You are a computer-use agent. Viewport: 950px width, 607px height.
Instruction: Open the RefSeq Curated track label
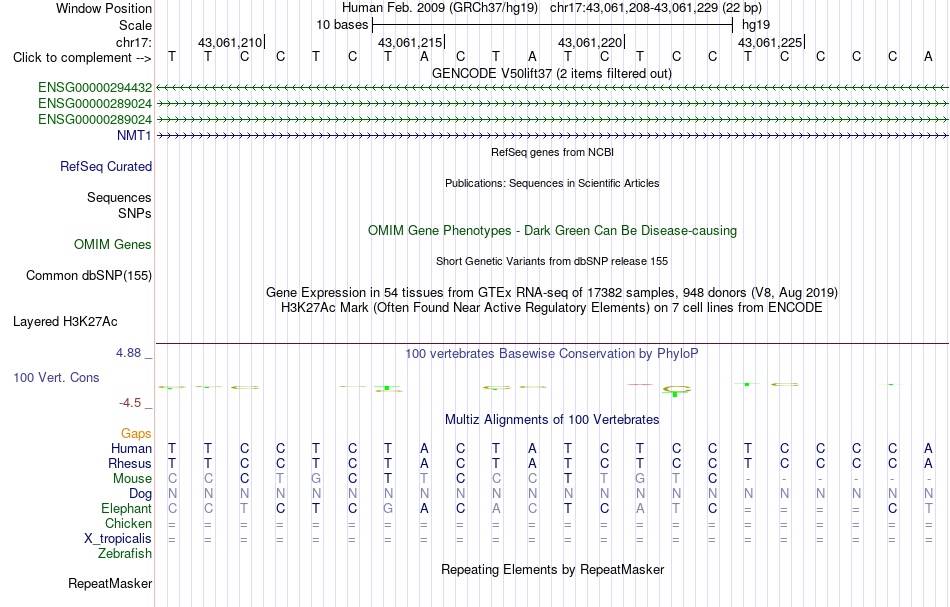(x=106, y=167)
